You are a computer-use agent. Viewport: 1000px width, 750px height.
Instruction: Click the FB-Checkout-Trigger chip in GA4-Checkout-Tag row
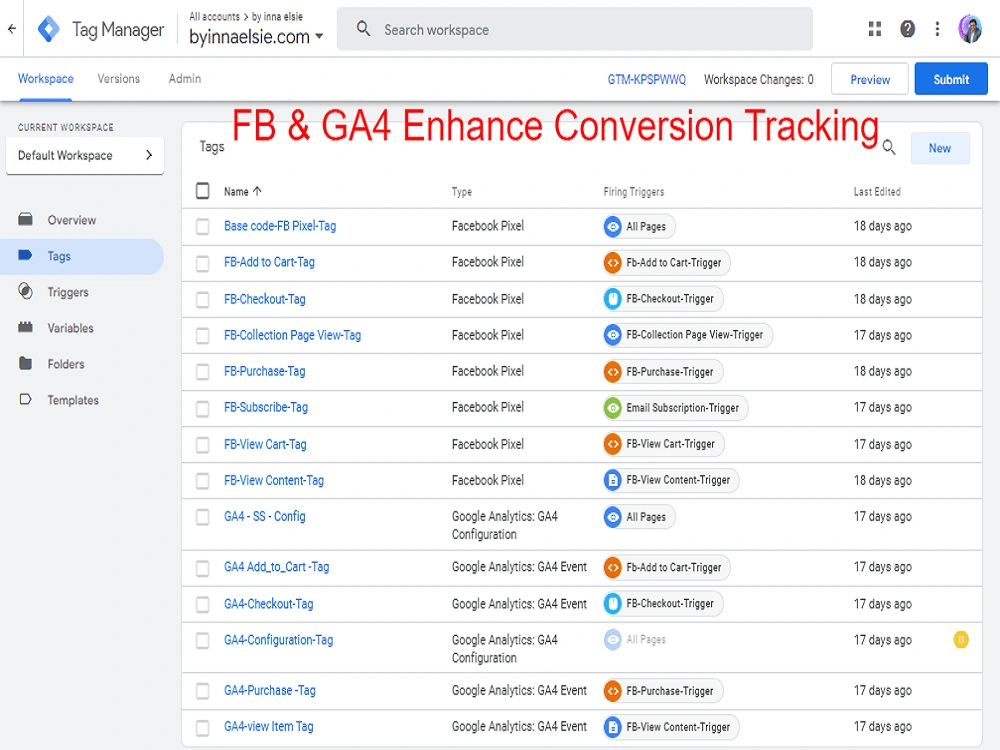663,603
